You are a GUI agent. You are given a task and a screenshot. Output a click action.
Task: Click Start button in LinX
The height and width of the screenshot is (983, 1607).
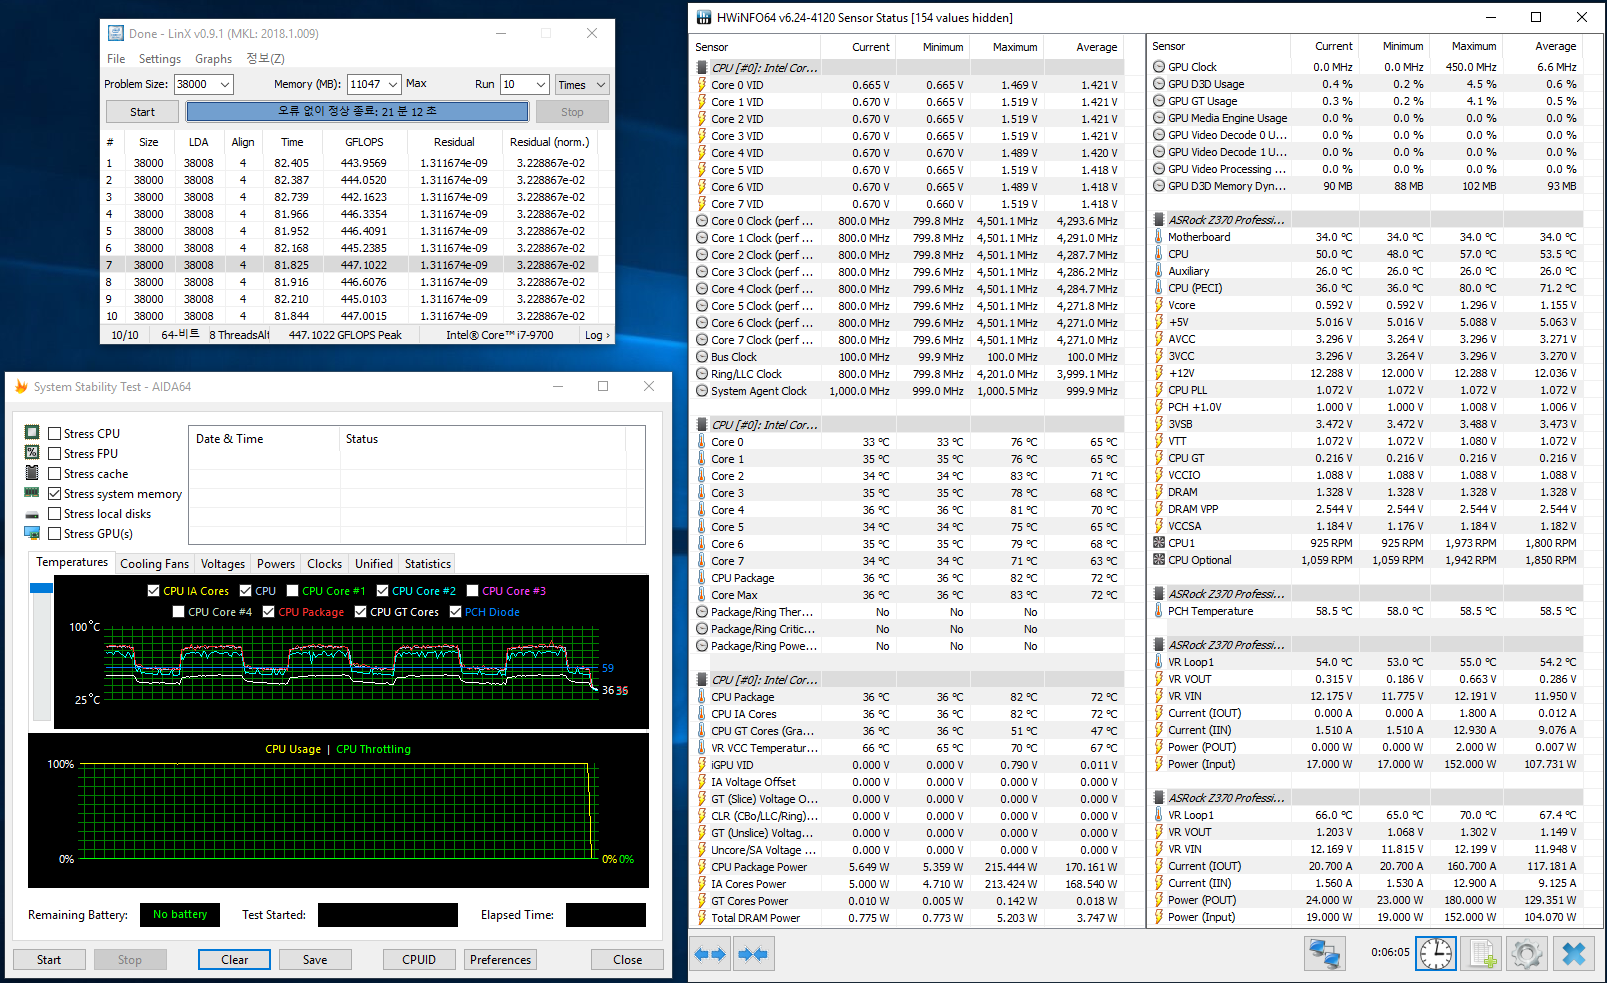click(x=142, y=112)
